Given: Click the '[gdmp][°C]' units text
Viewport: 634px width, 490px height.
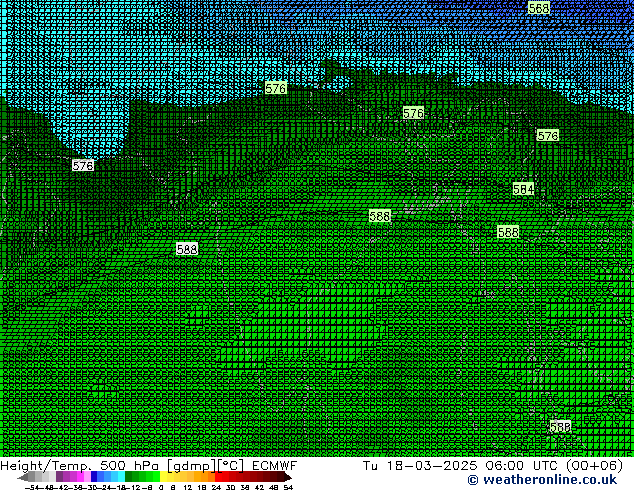Looking at the screenshot, I should pyautogui.click(x=206, y=466).
